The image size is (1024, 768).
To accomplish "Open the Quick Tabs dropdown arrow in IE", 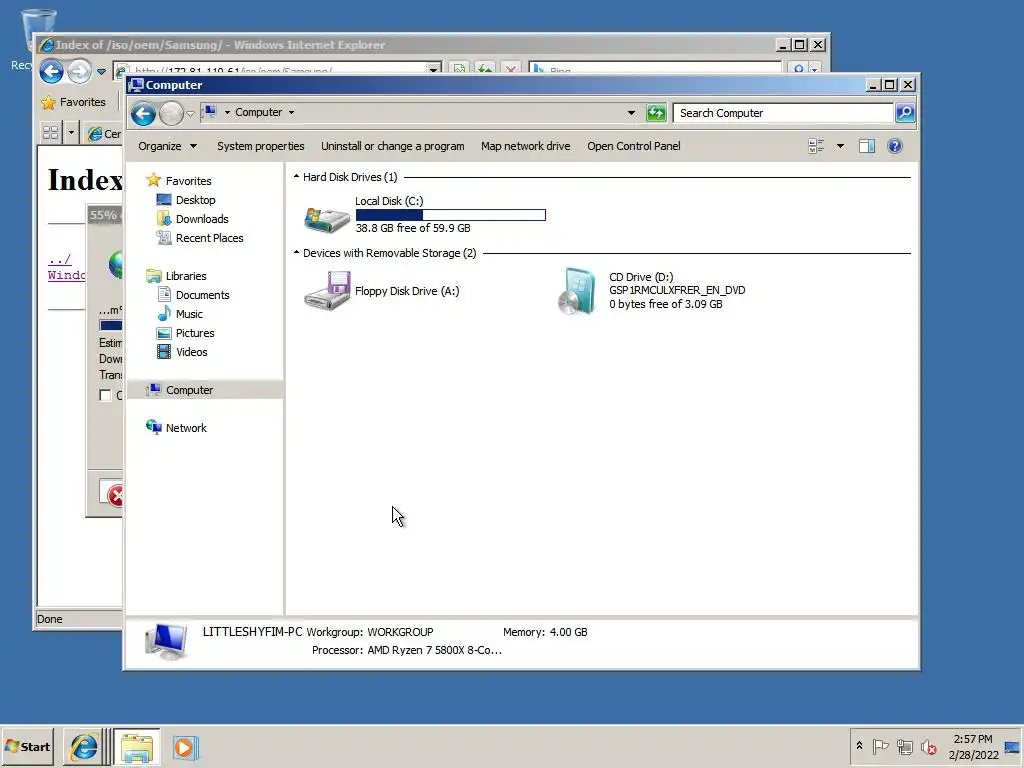I will 71,133.
